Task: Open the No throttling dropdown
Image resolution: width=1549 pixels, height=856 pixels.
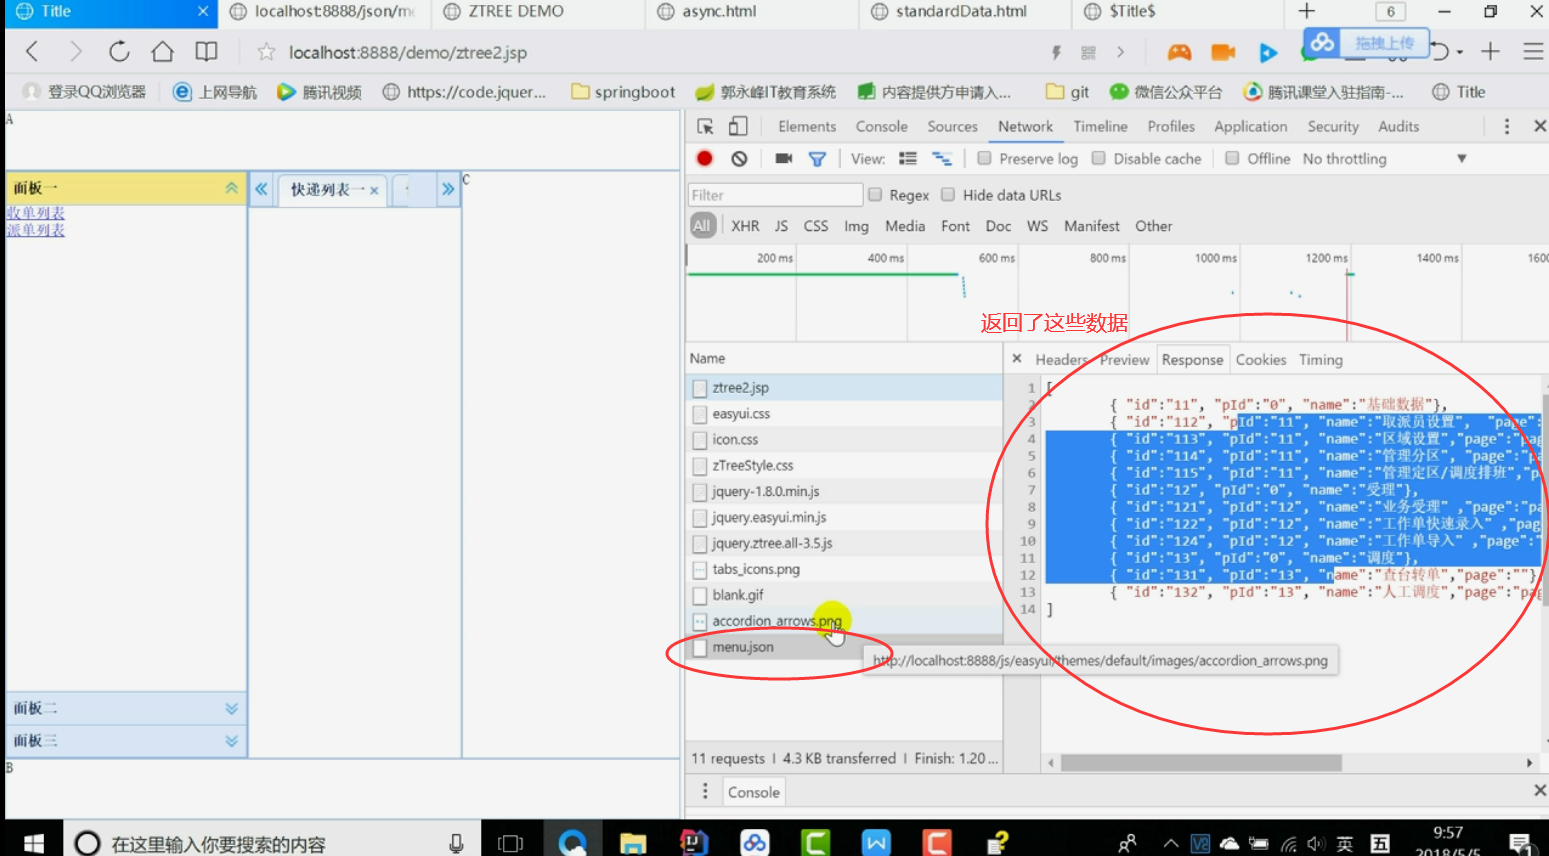Action: click(1384, 159)
